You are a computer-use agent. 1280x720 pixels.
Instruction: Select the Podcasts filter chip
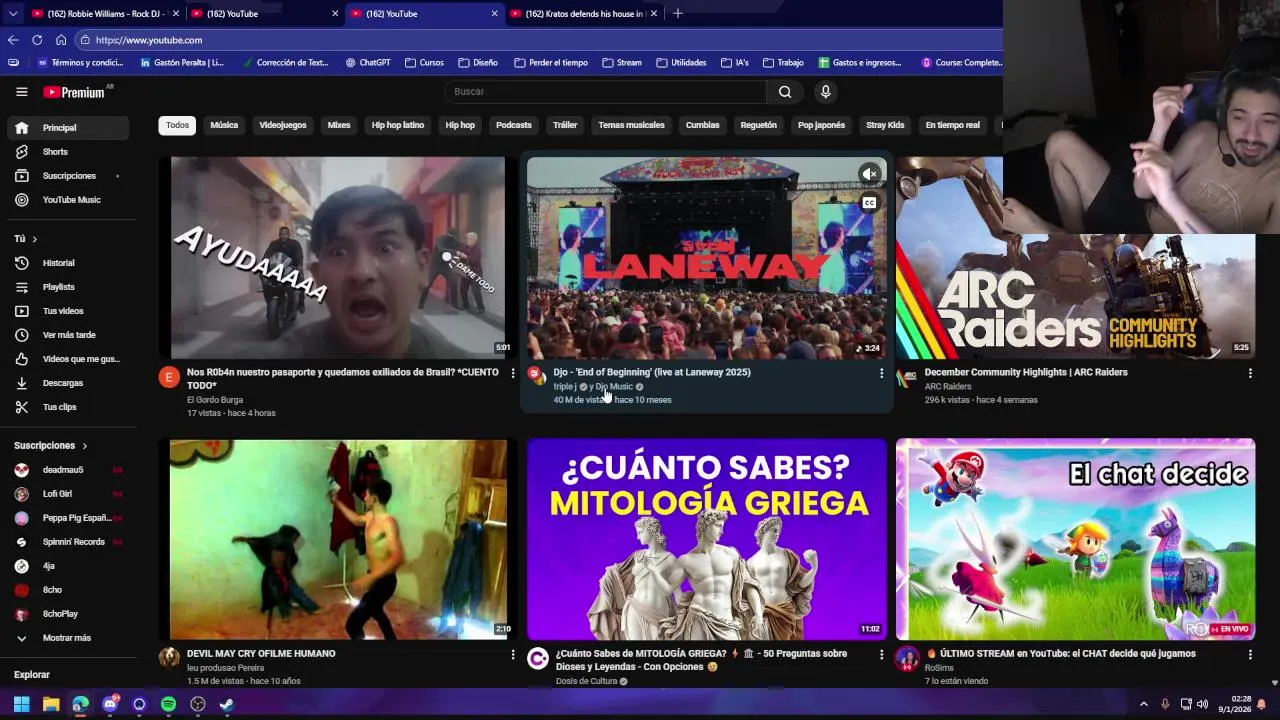pos(514,125)
